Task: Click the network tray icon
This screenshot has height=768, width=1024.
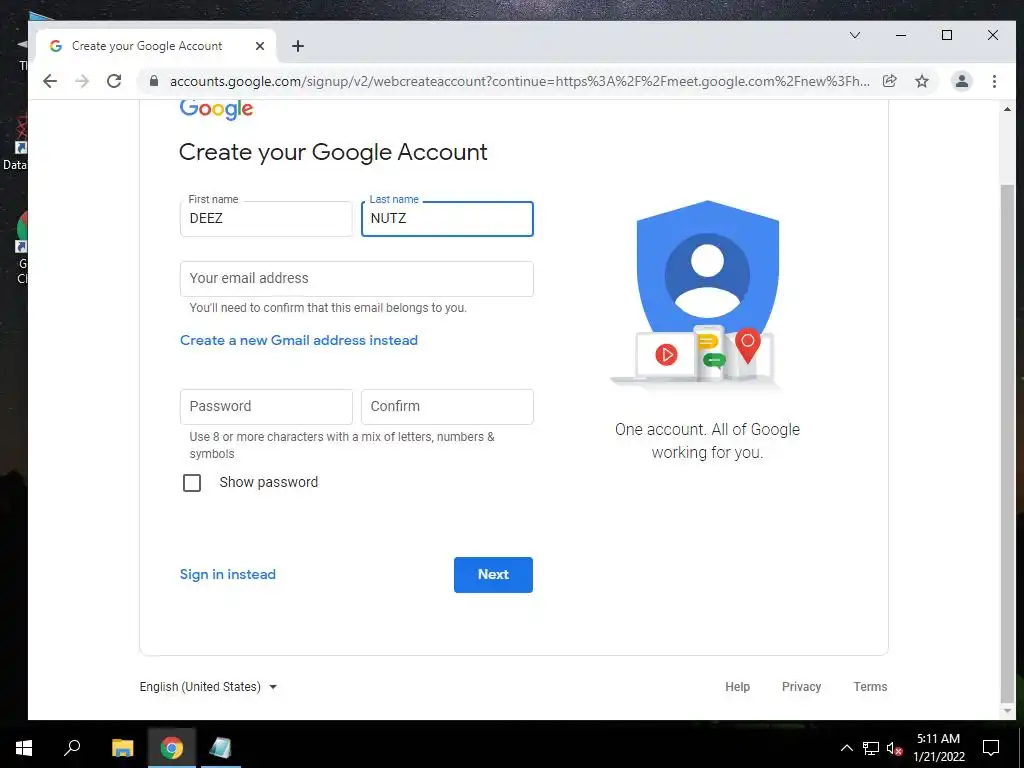Action: [871, 748]
